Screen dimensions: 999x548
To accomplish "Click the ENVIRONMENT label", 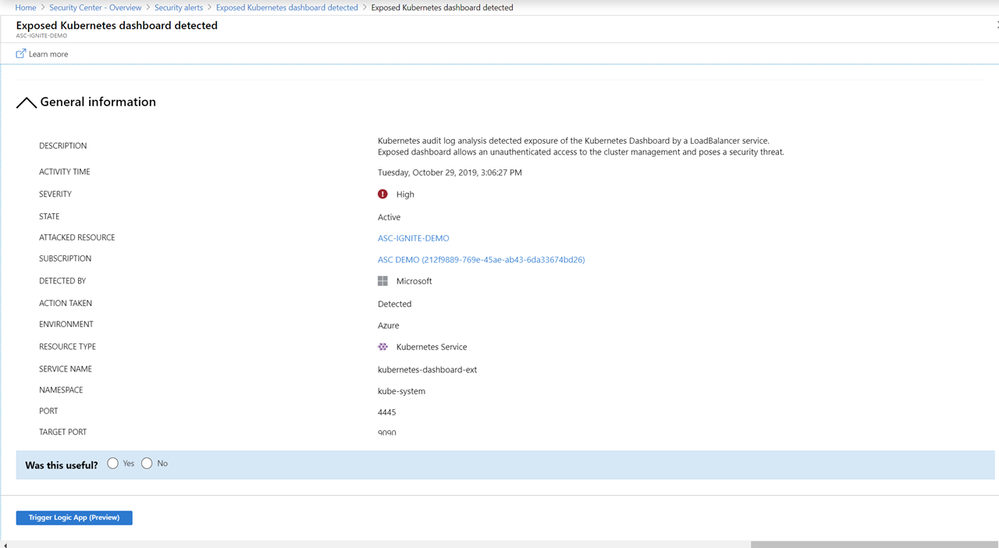I will (x=66, y=324).
